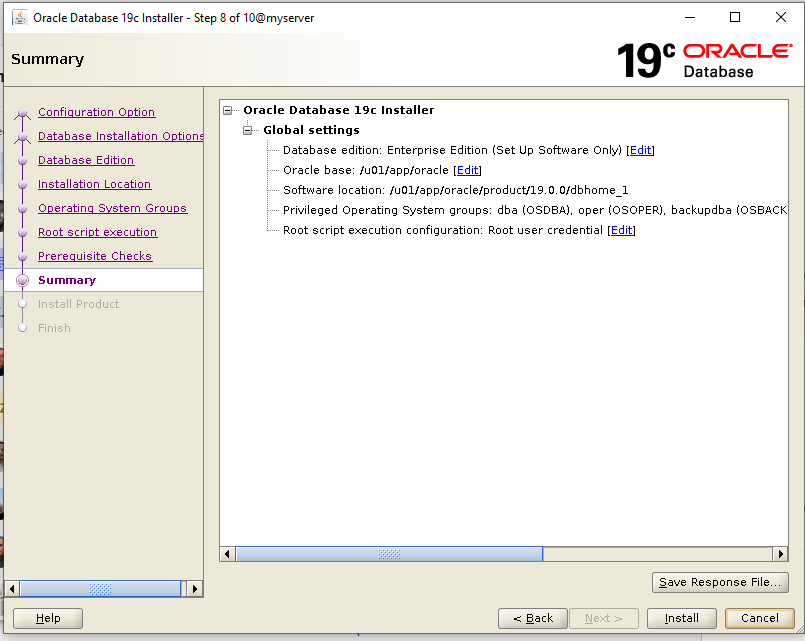
Task: Click the Summary step bullet icon
Action: click(23, 280)
